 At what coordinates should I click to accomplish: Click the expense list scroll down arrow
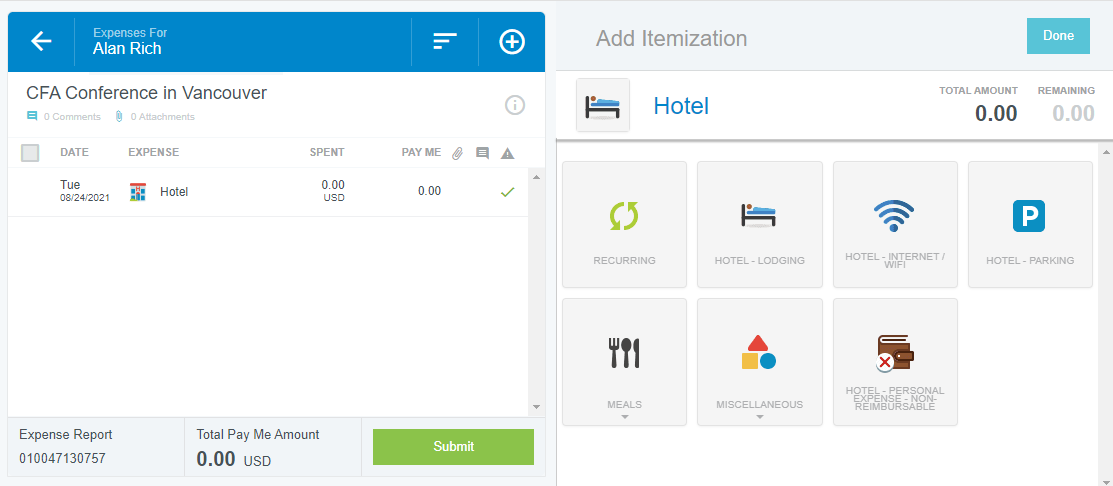[x=536, y=407]
